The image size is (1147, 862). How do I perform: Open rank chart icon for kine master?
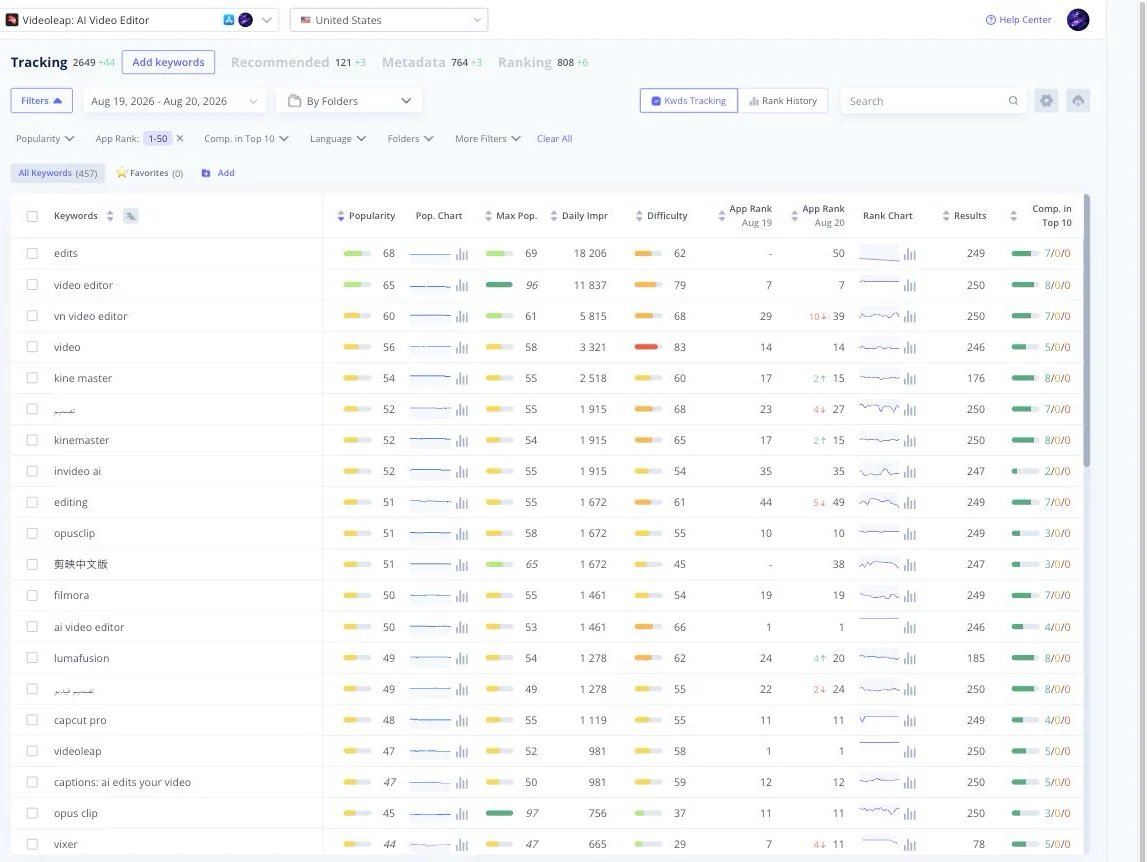tap(909, 379)
